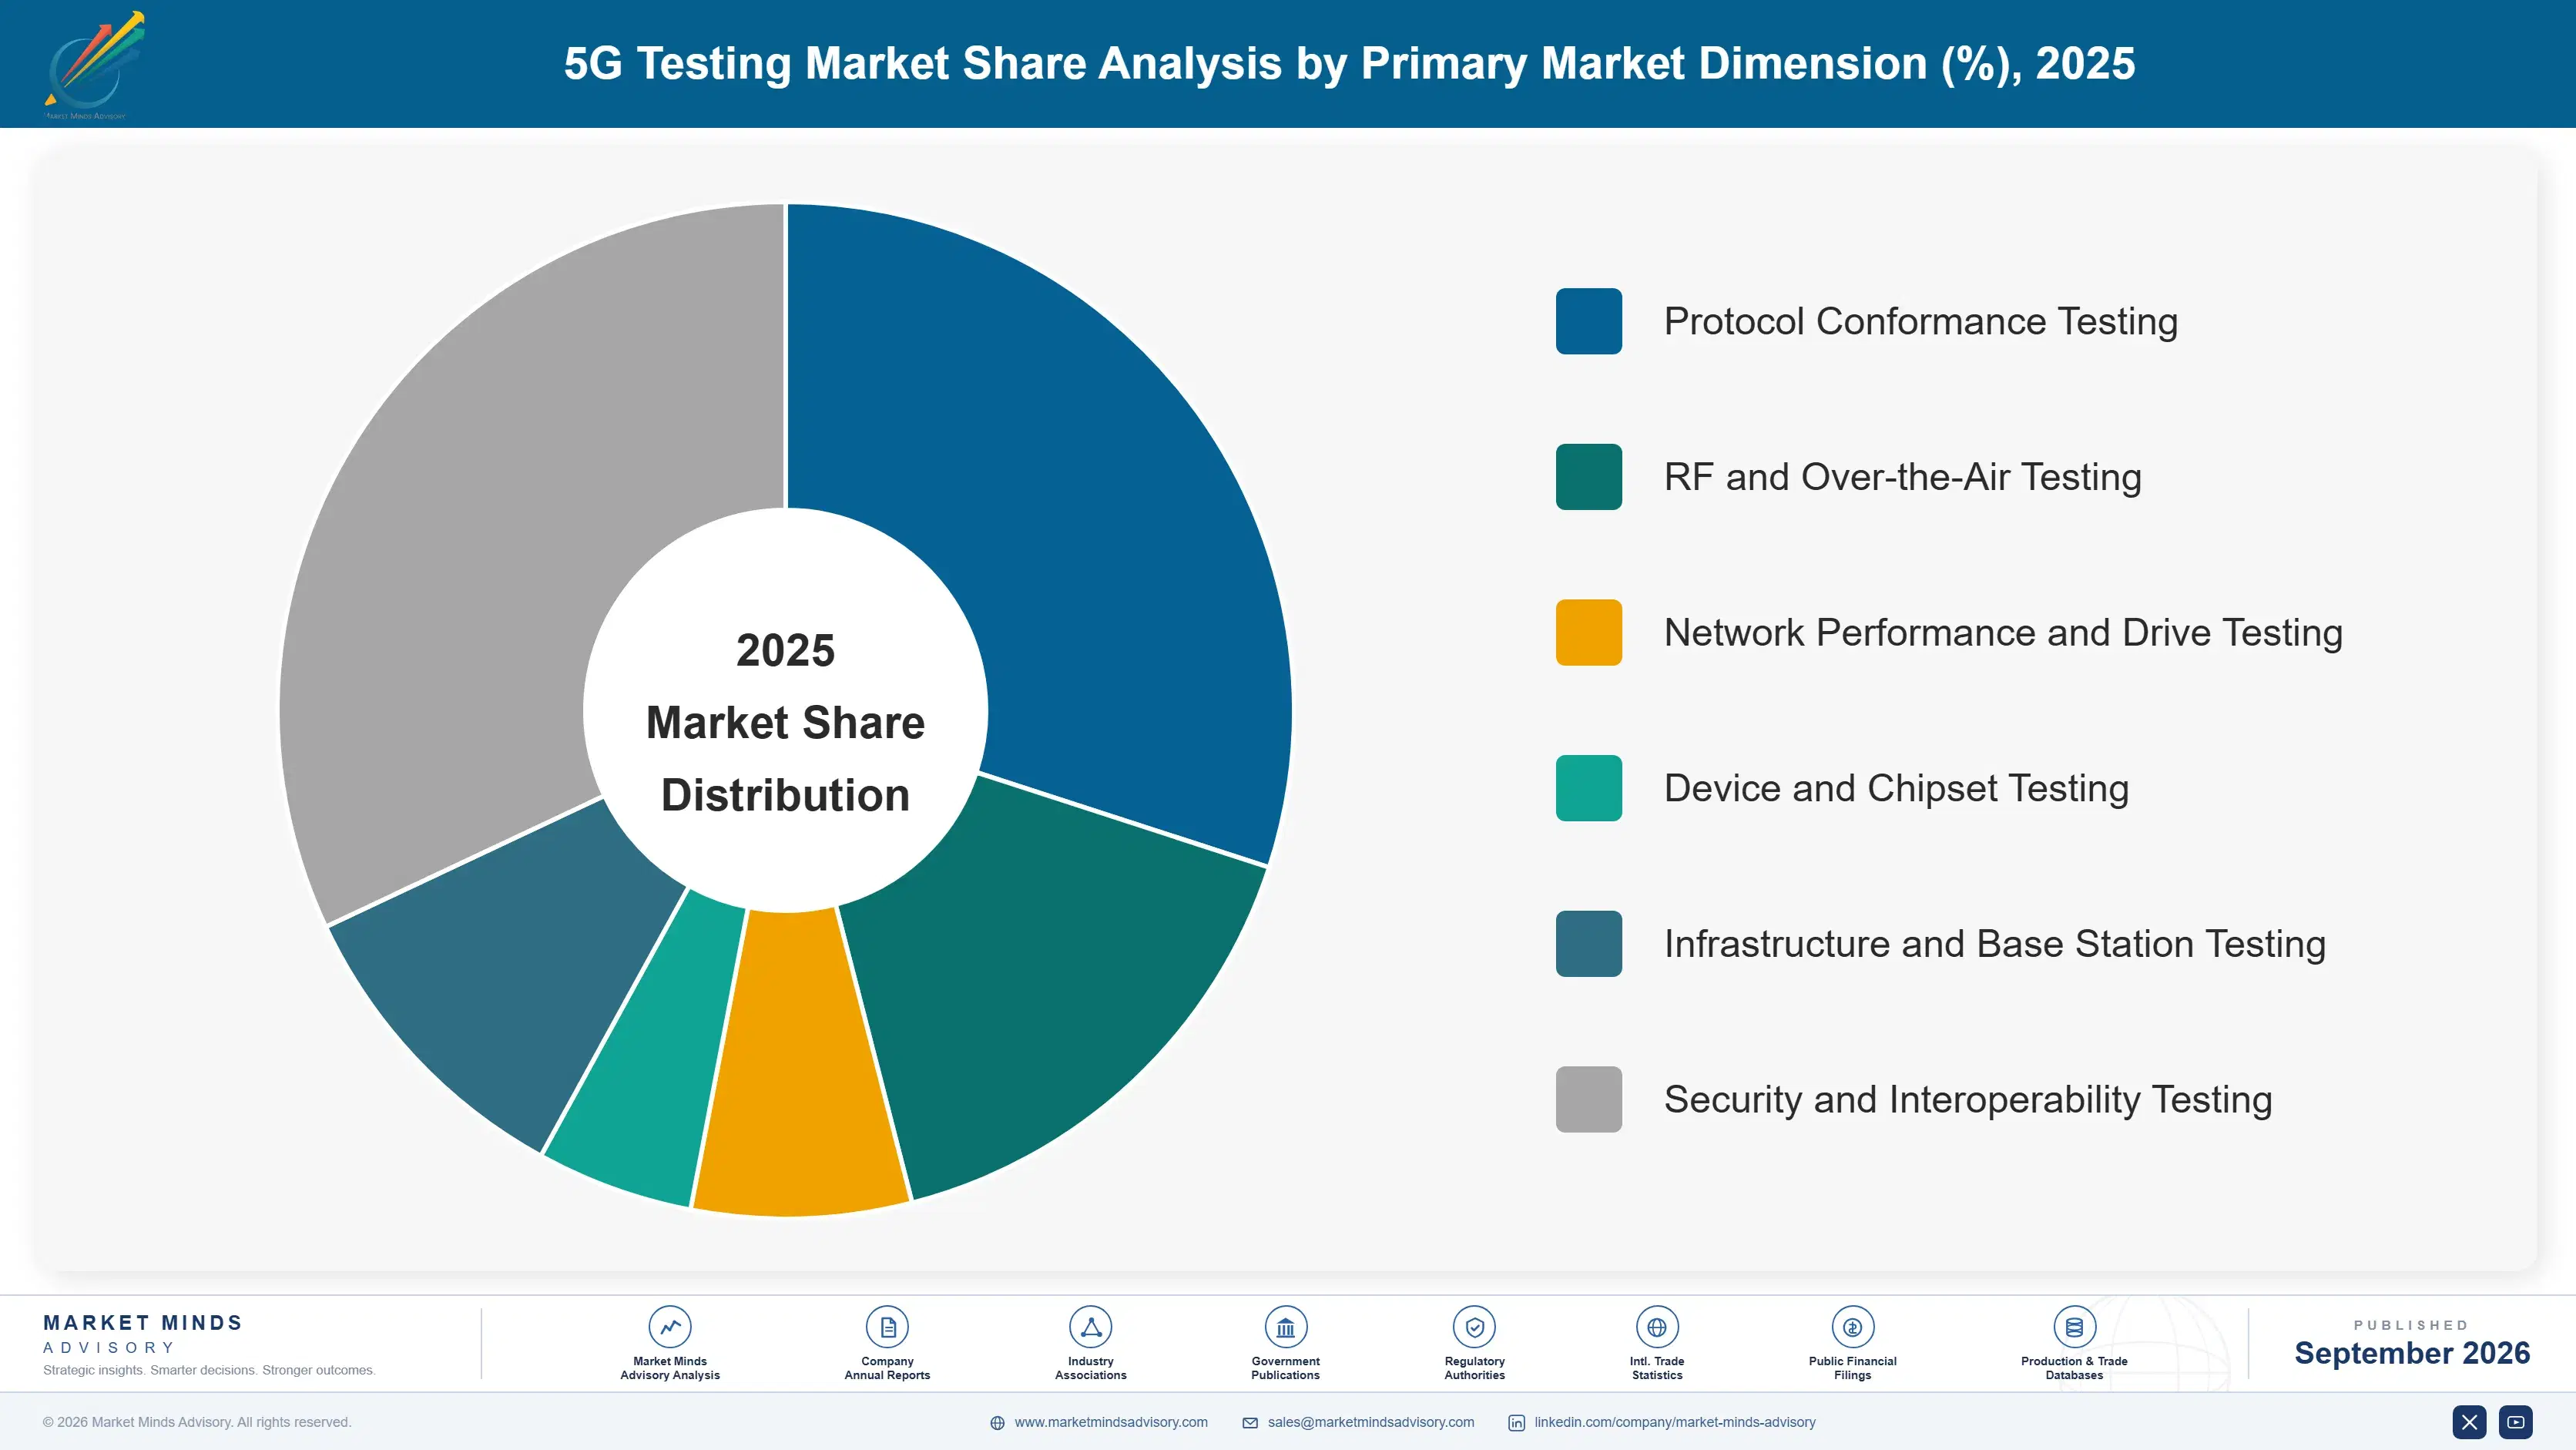The height and width of the screenshot is (1450, 2576).
Task: Select the Security and Interoperability Testing label
Action: [x=1968, y=1099]
